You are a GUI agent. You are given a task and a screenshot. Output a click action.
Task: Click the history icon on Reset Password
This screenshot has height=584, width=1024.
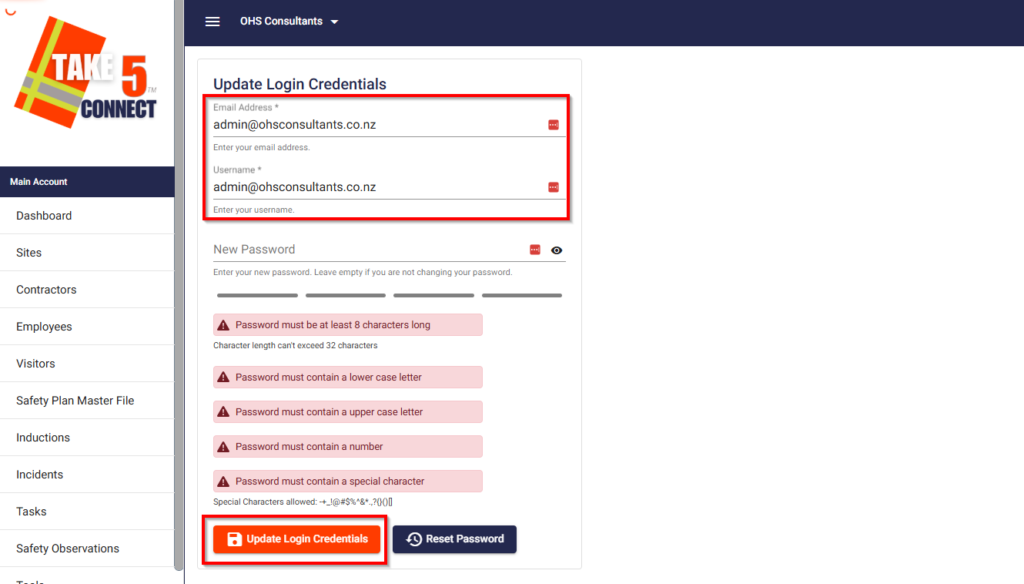point(414,540)
